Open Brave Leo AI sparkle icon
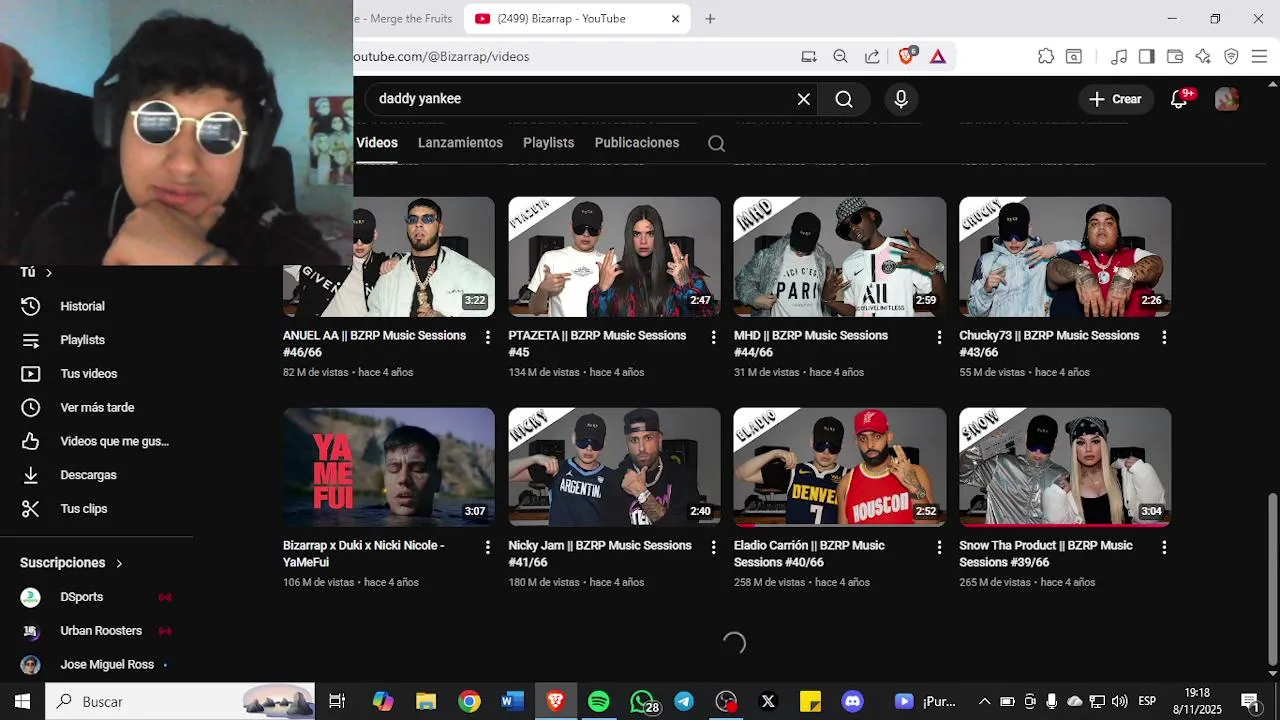Image resolution: width=1280 pixels, height=720 pixels. click(x=1203, y=57)
